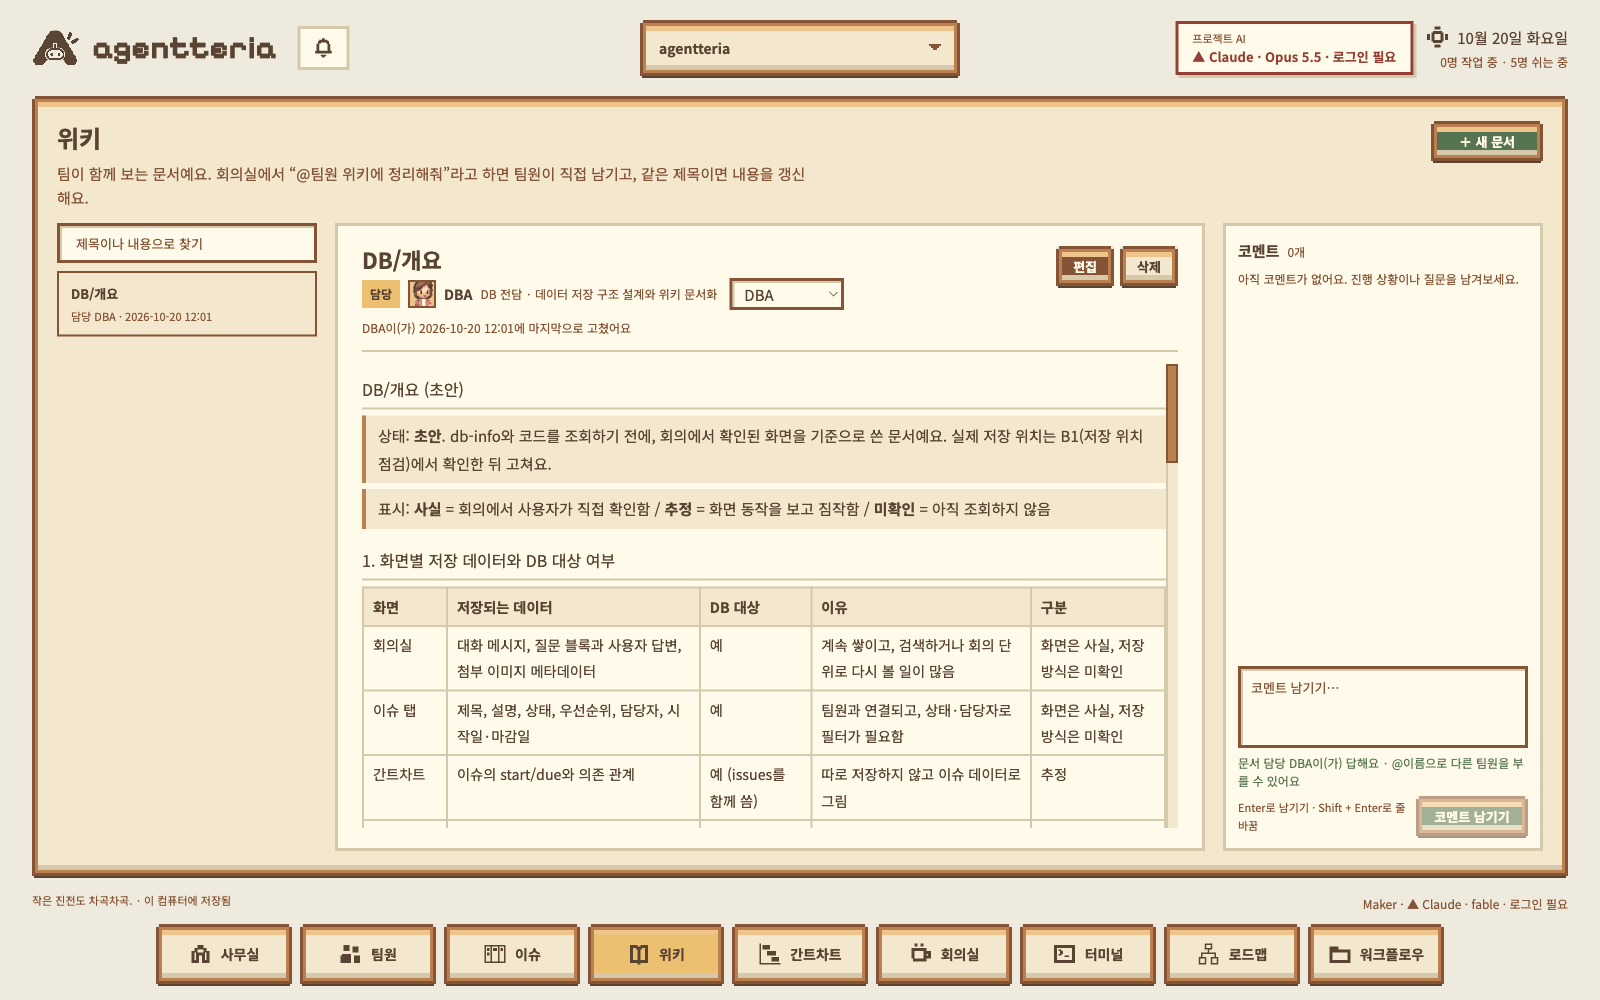Click the DB 대상 column header
Viewport: 1600px width, 1000px height.
click(755, 607)
